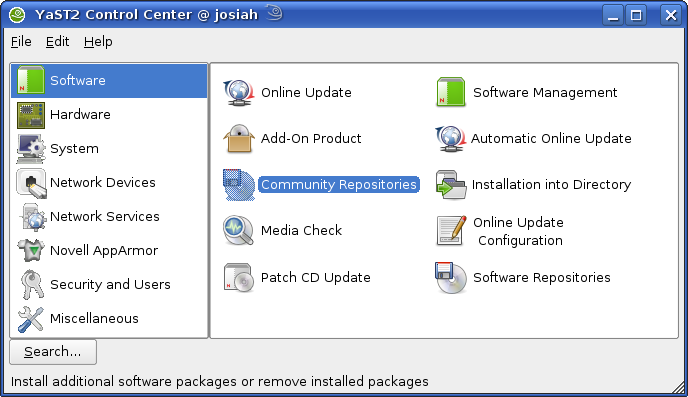688x397 pixels.
Task: Click the YaST logo in title bar
Action: [x=17, y=15]
